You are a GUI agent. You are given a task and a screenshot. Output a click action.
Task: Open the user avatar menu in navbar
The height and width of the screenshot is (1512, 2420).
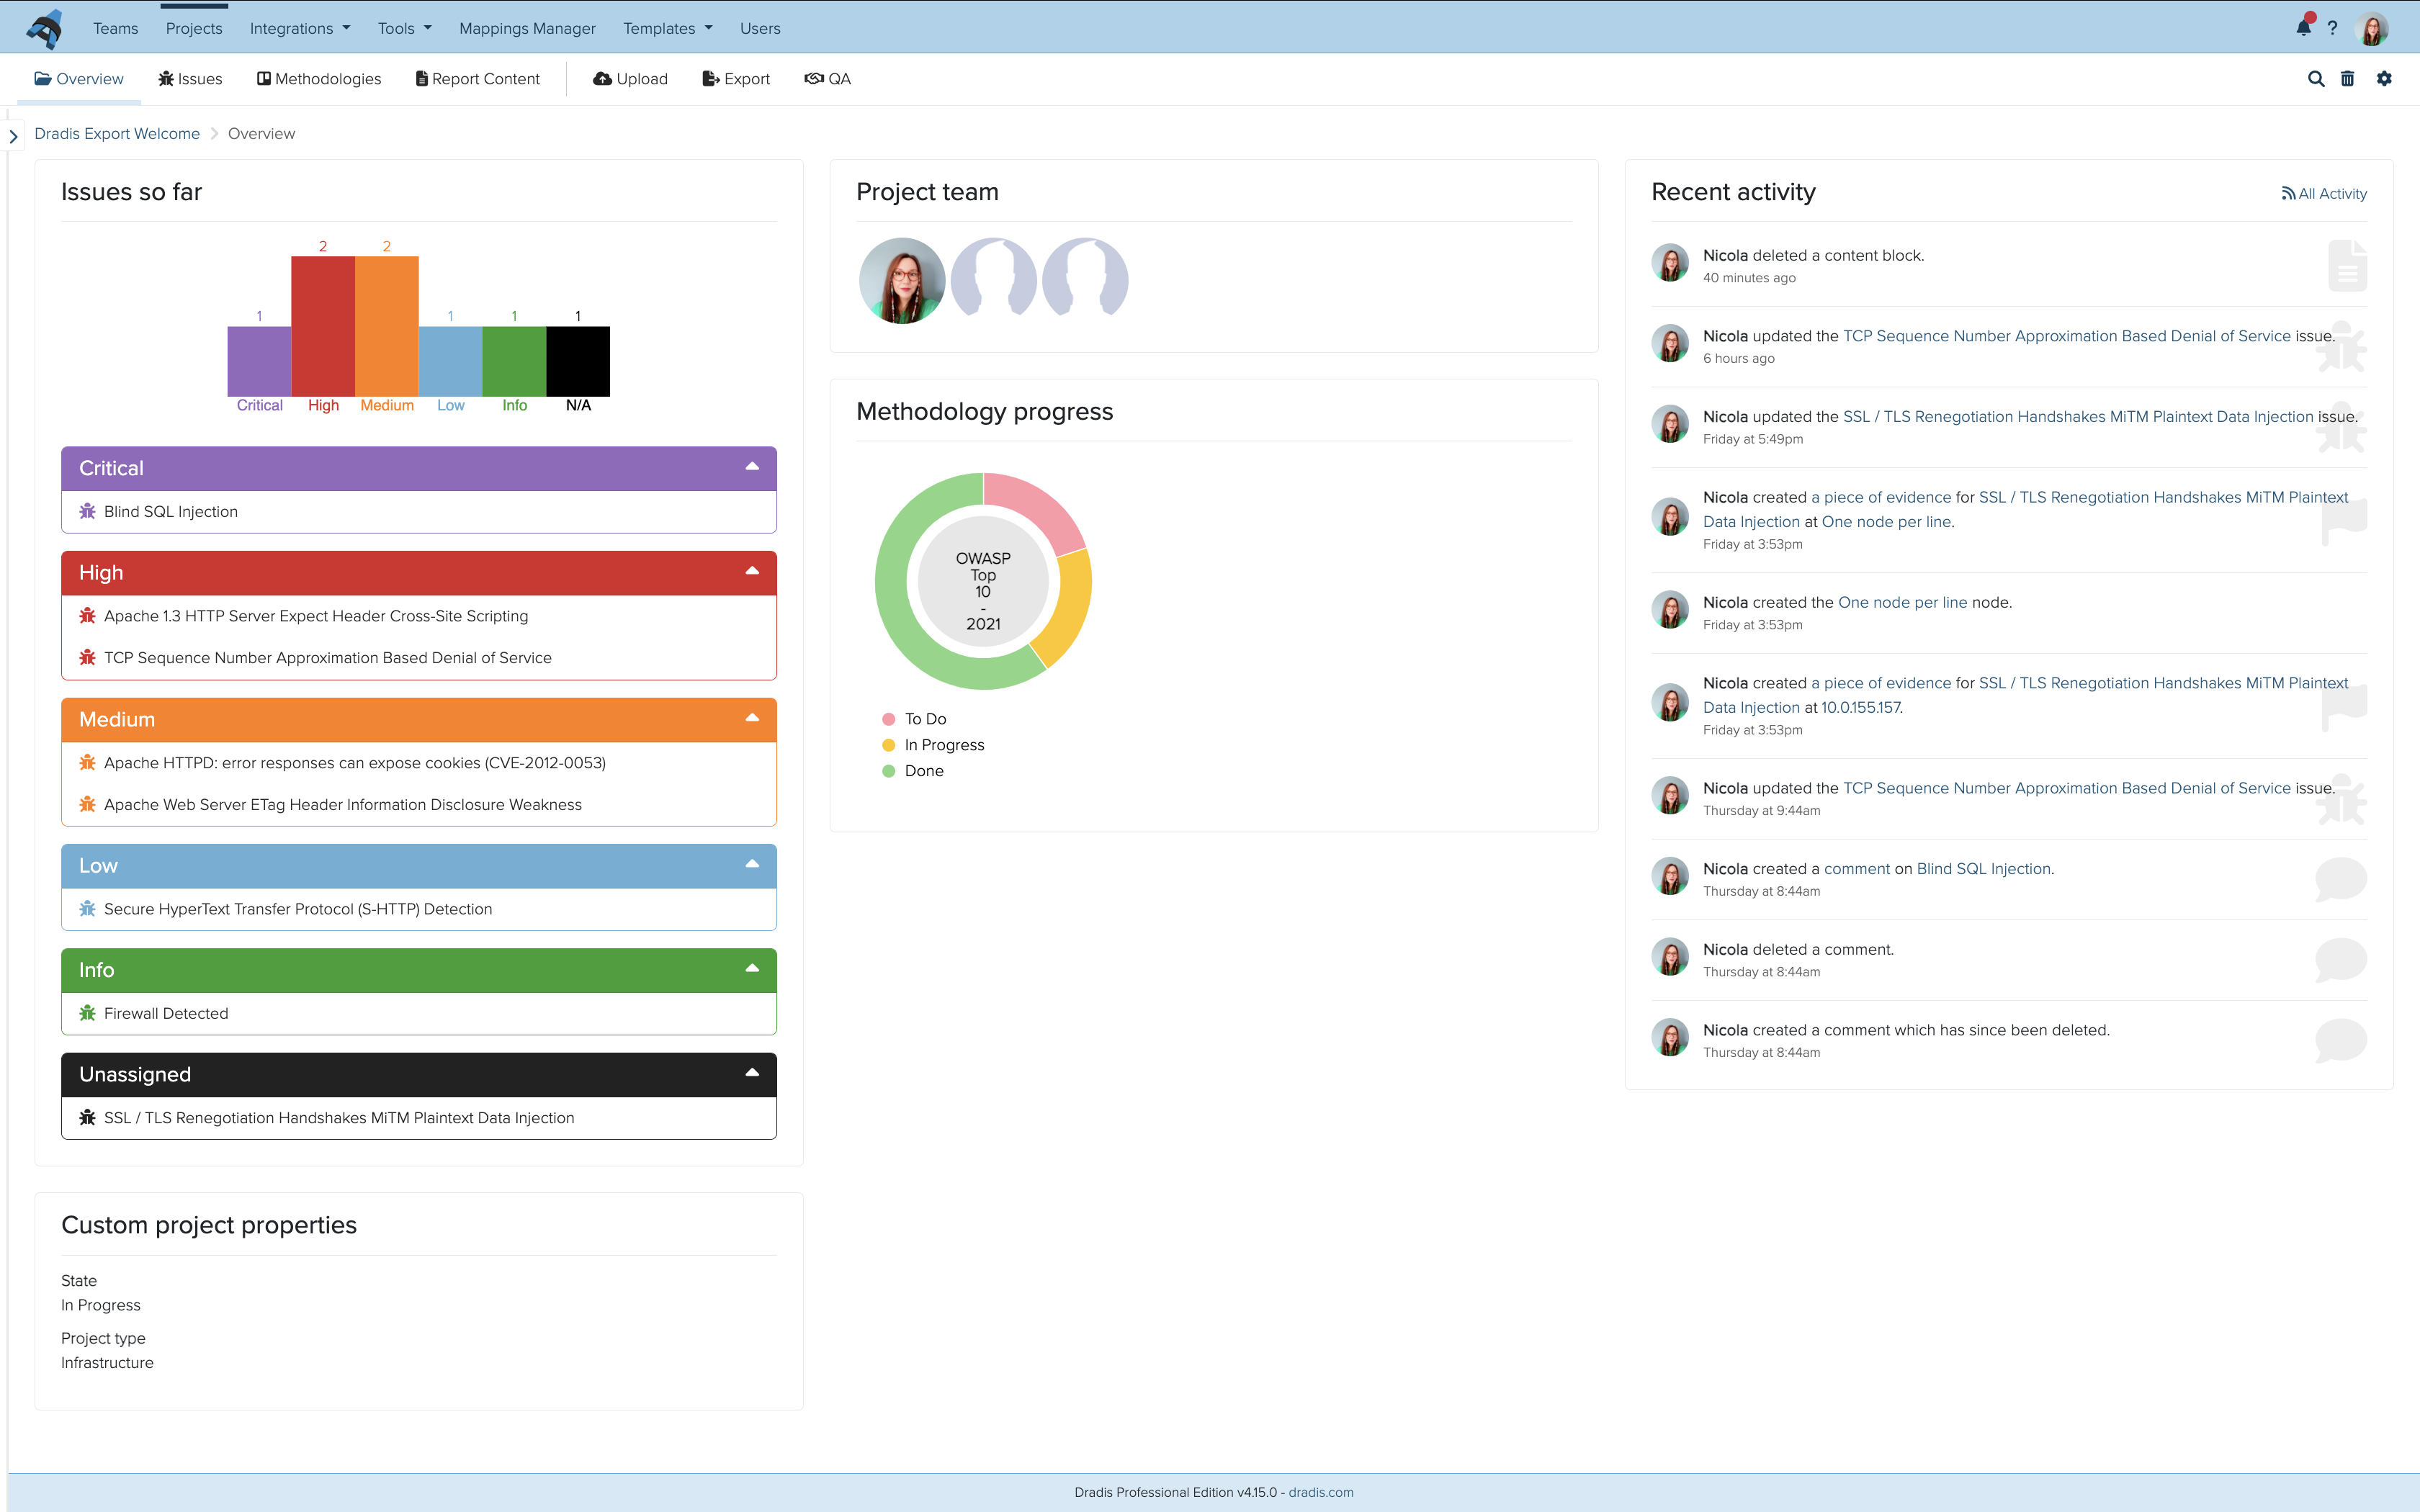tap(2372, 28)
